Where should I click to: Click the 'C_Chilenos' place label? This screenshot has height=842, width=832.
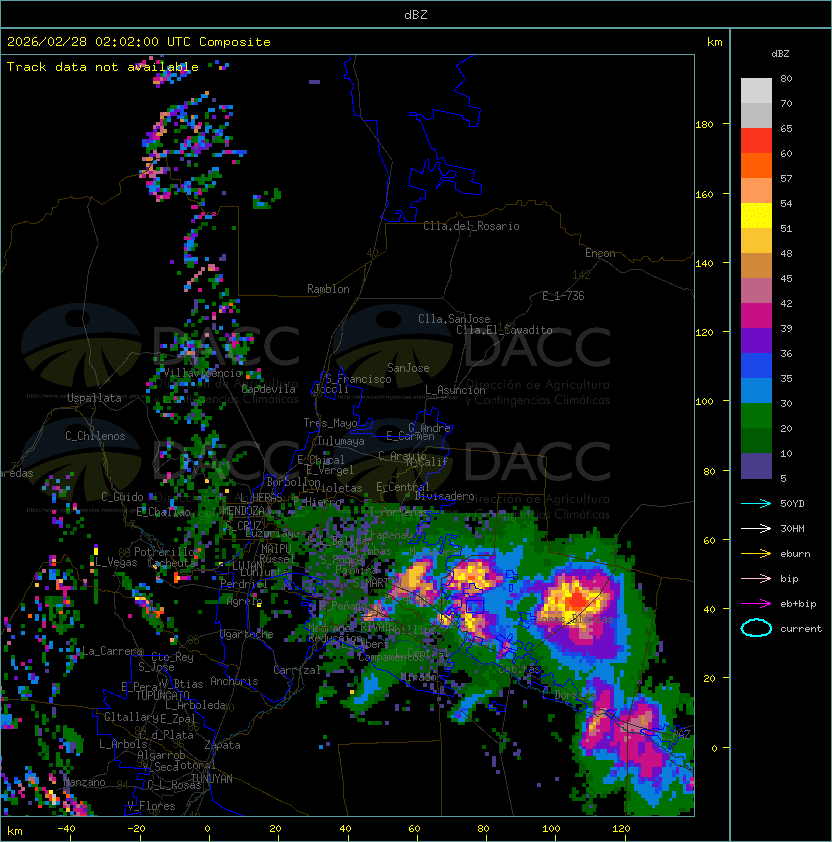pos(95,436)
